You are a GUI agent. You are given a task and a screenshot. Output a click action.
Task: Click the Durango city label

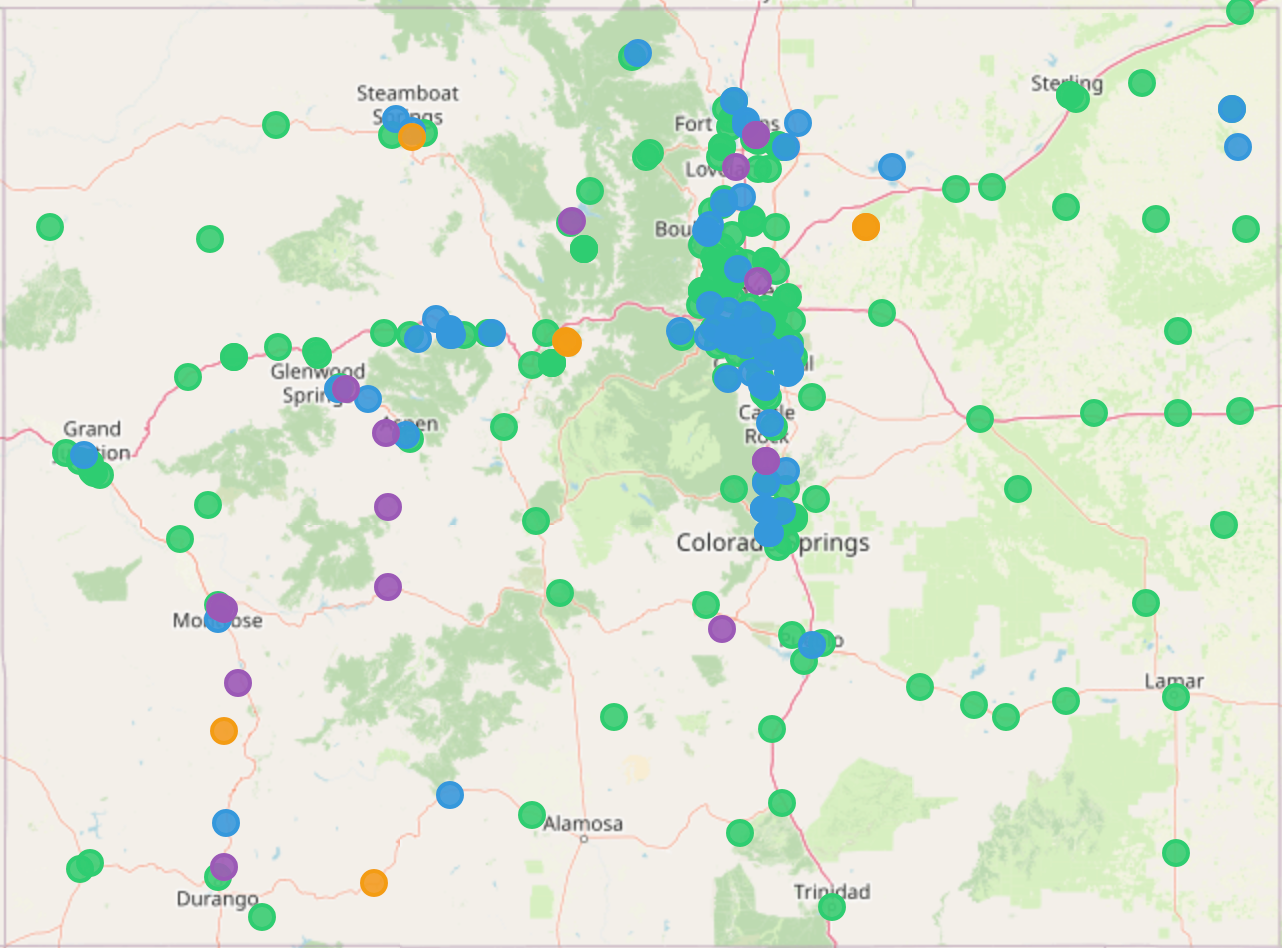(217, 899)
